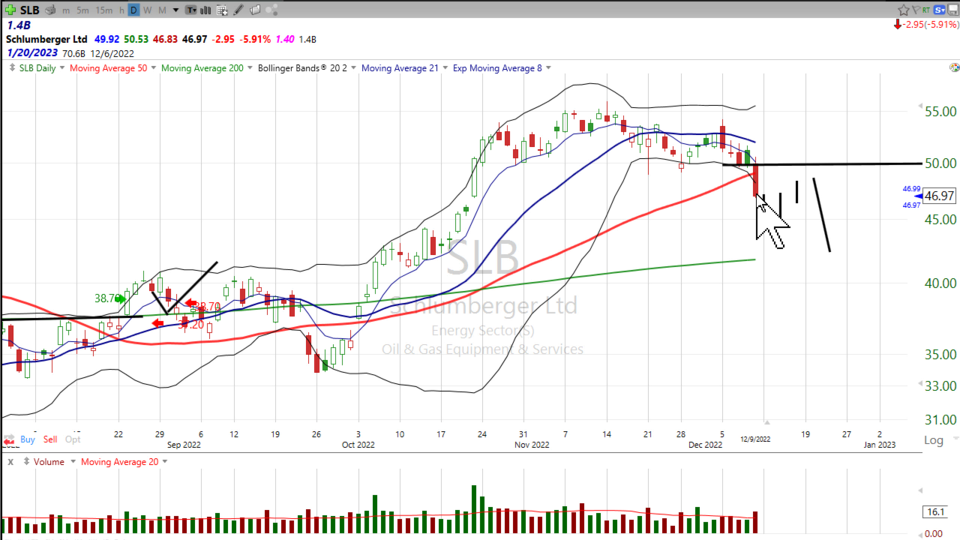Open the blue 'S' dropdown button

[x=940, y=10]
